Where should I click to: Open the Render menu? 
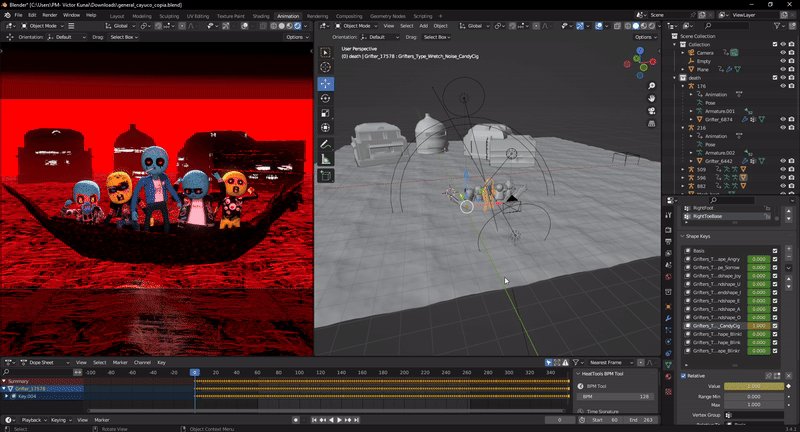pos(49,15)
